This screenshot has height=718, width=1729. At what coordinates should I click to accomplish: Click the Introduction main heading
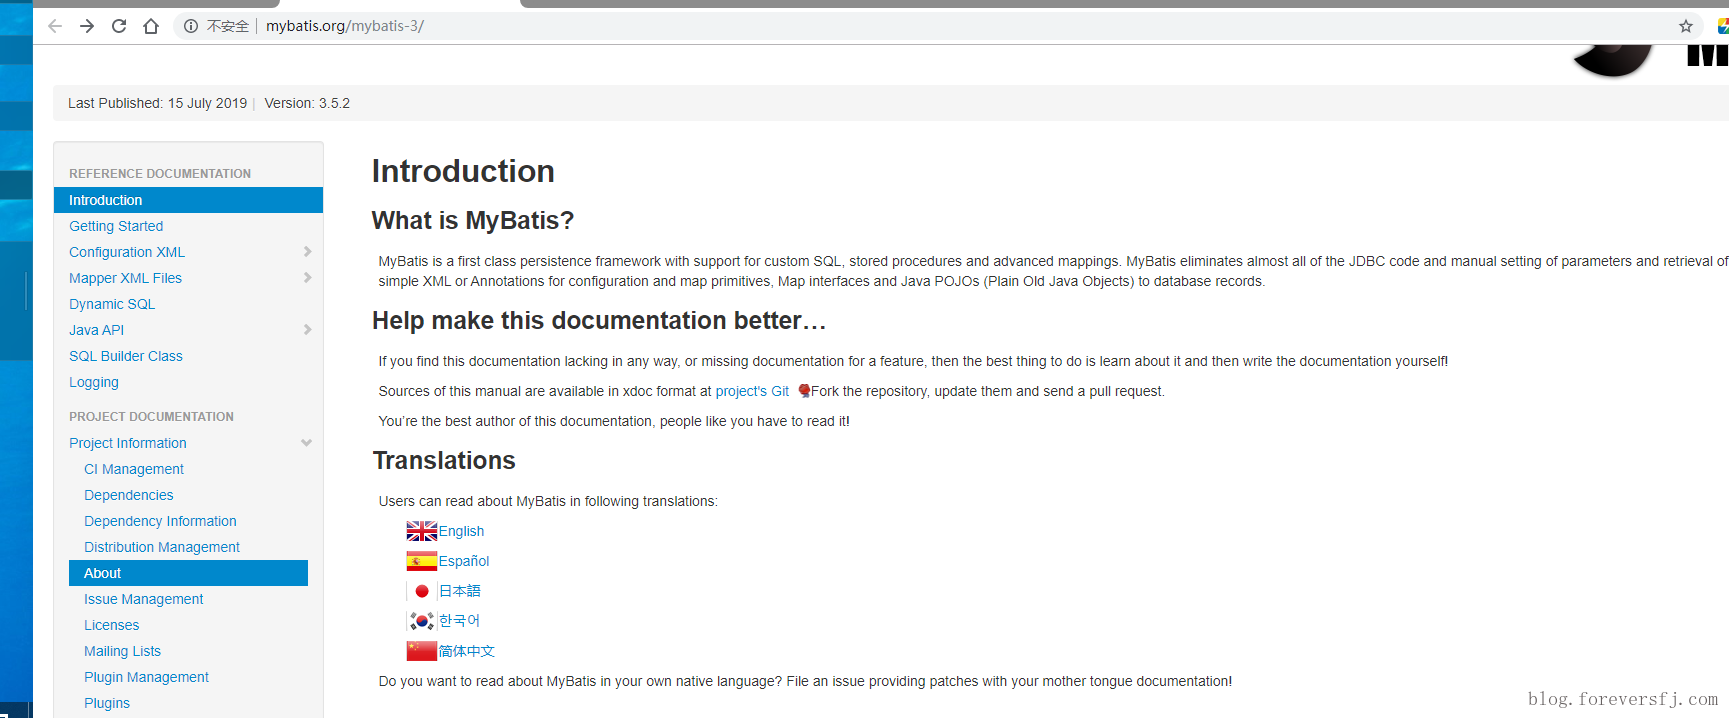(x=463, y=171)
